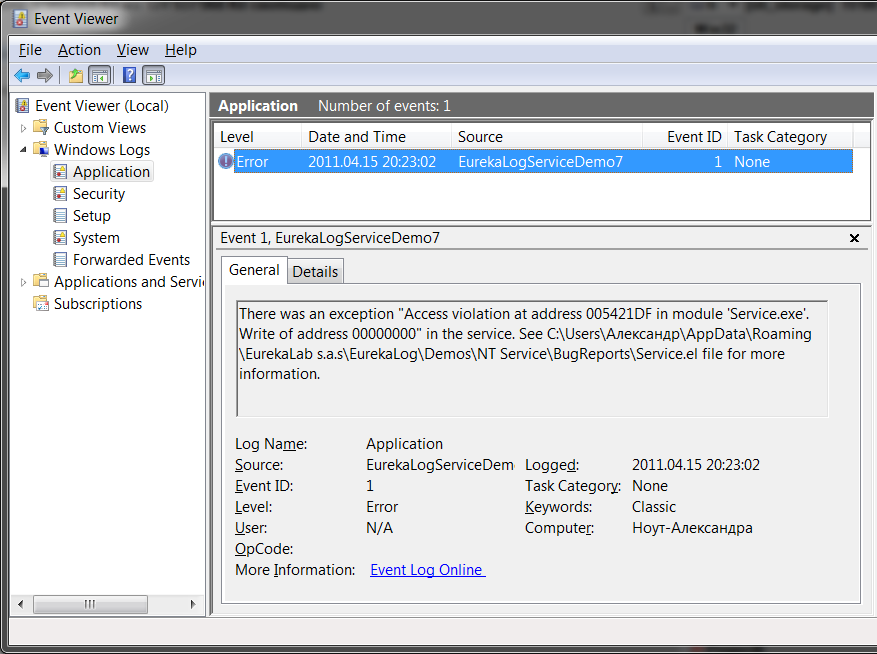Viewport: 877px width, 654px height.
Task: Click the Application log icon in tree
Action: click(x=60, y=172)
